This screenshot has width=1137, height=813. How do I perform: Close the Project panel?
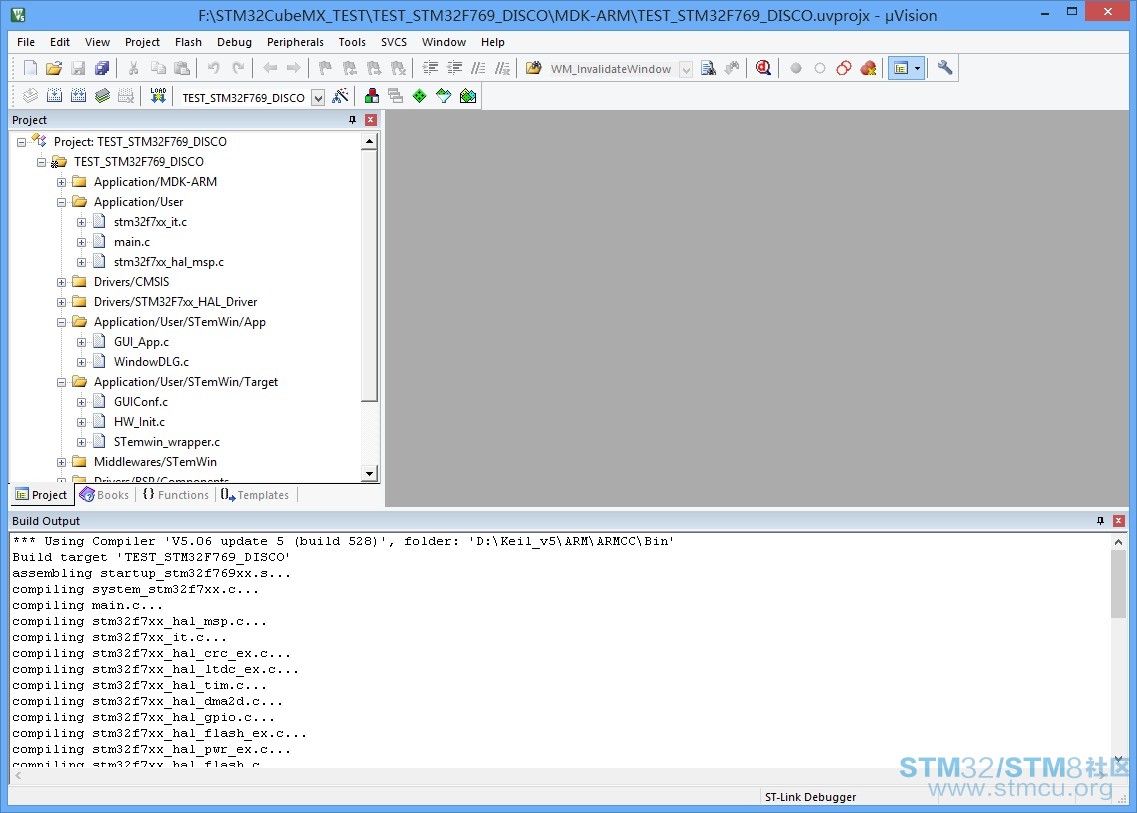[371, 120]
